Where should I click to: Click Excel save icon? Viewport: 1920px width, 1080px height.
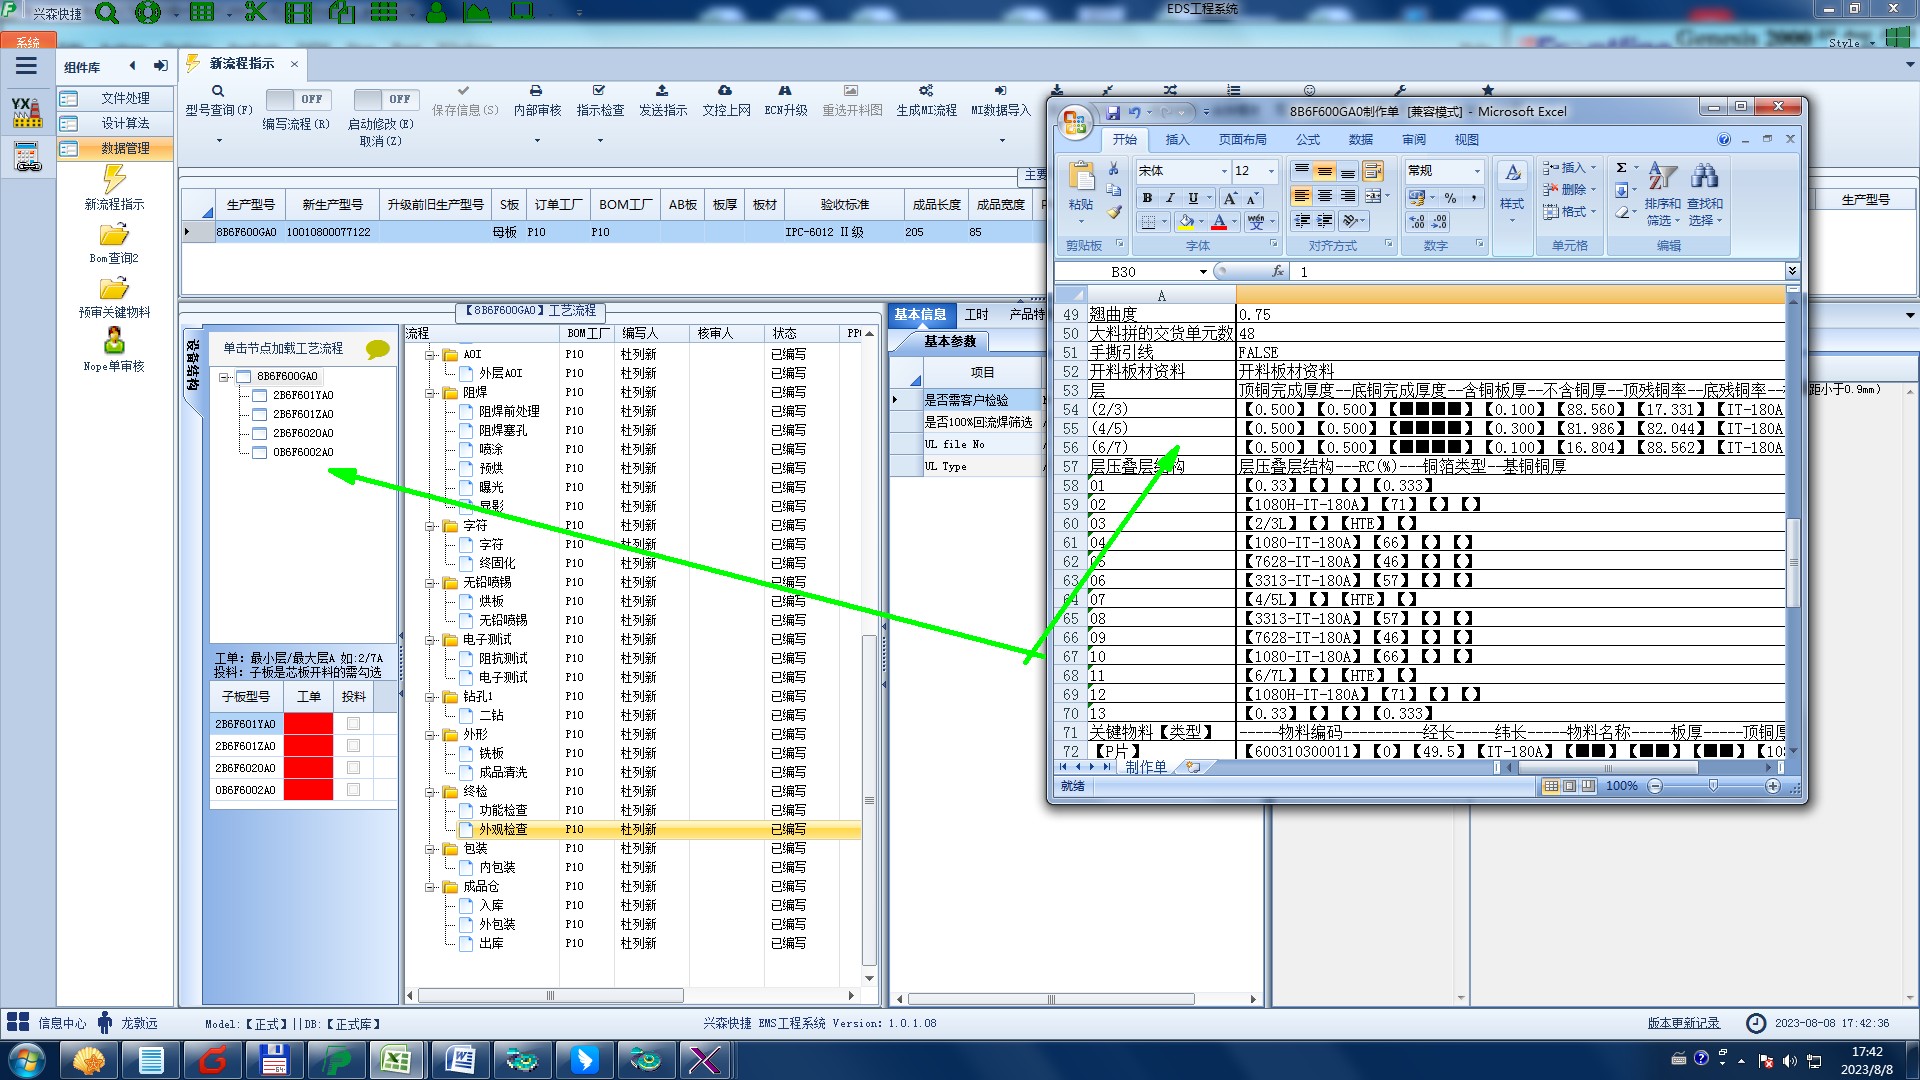(x=1113, y=112)
